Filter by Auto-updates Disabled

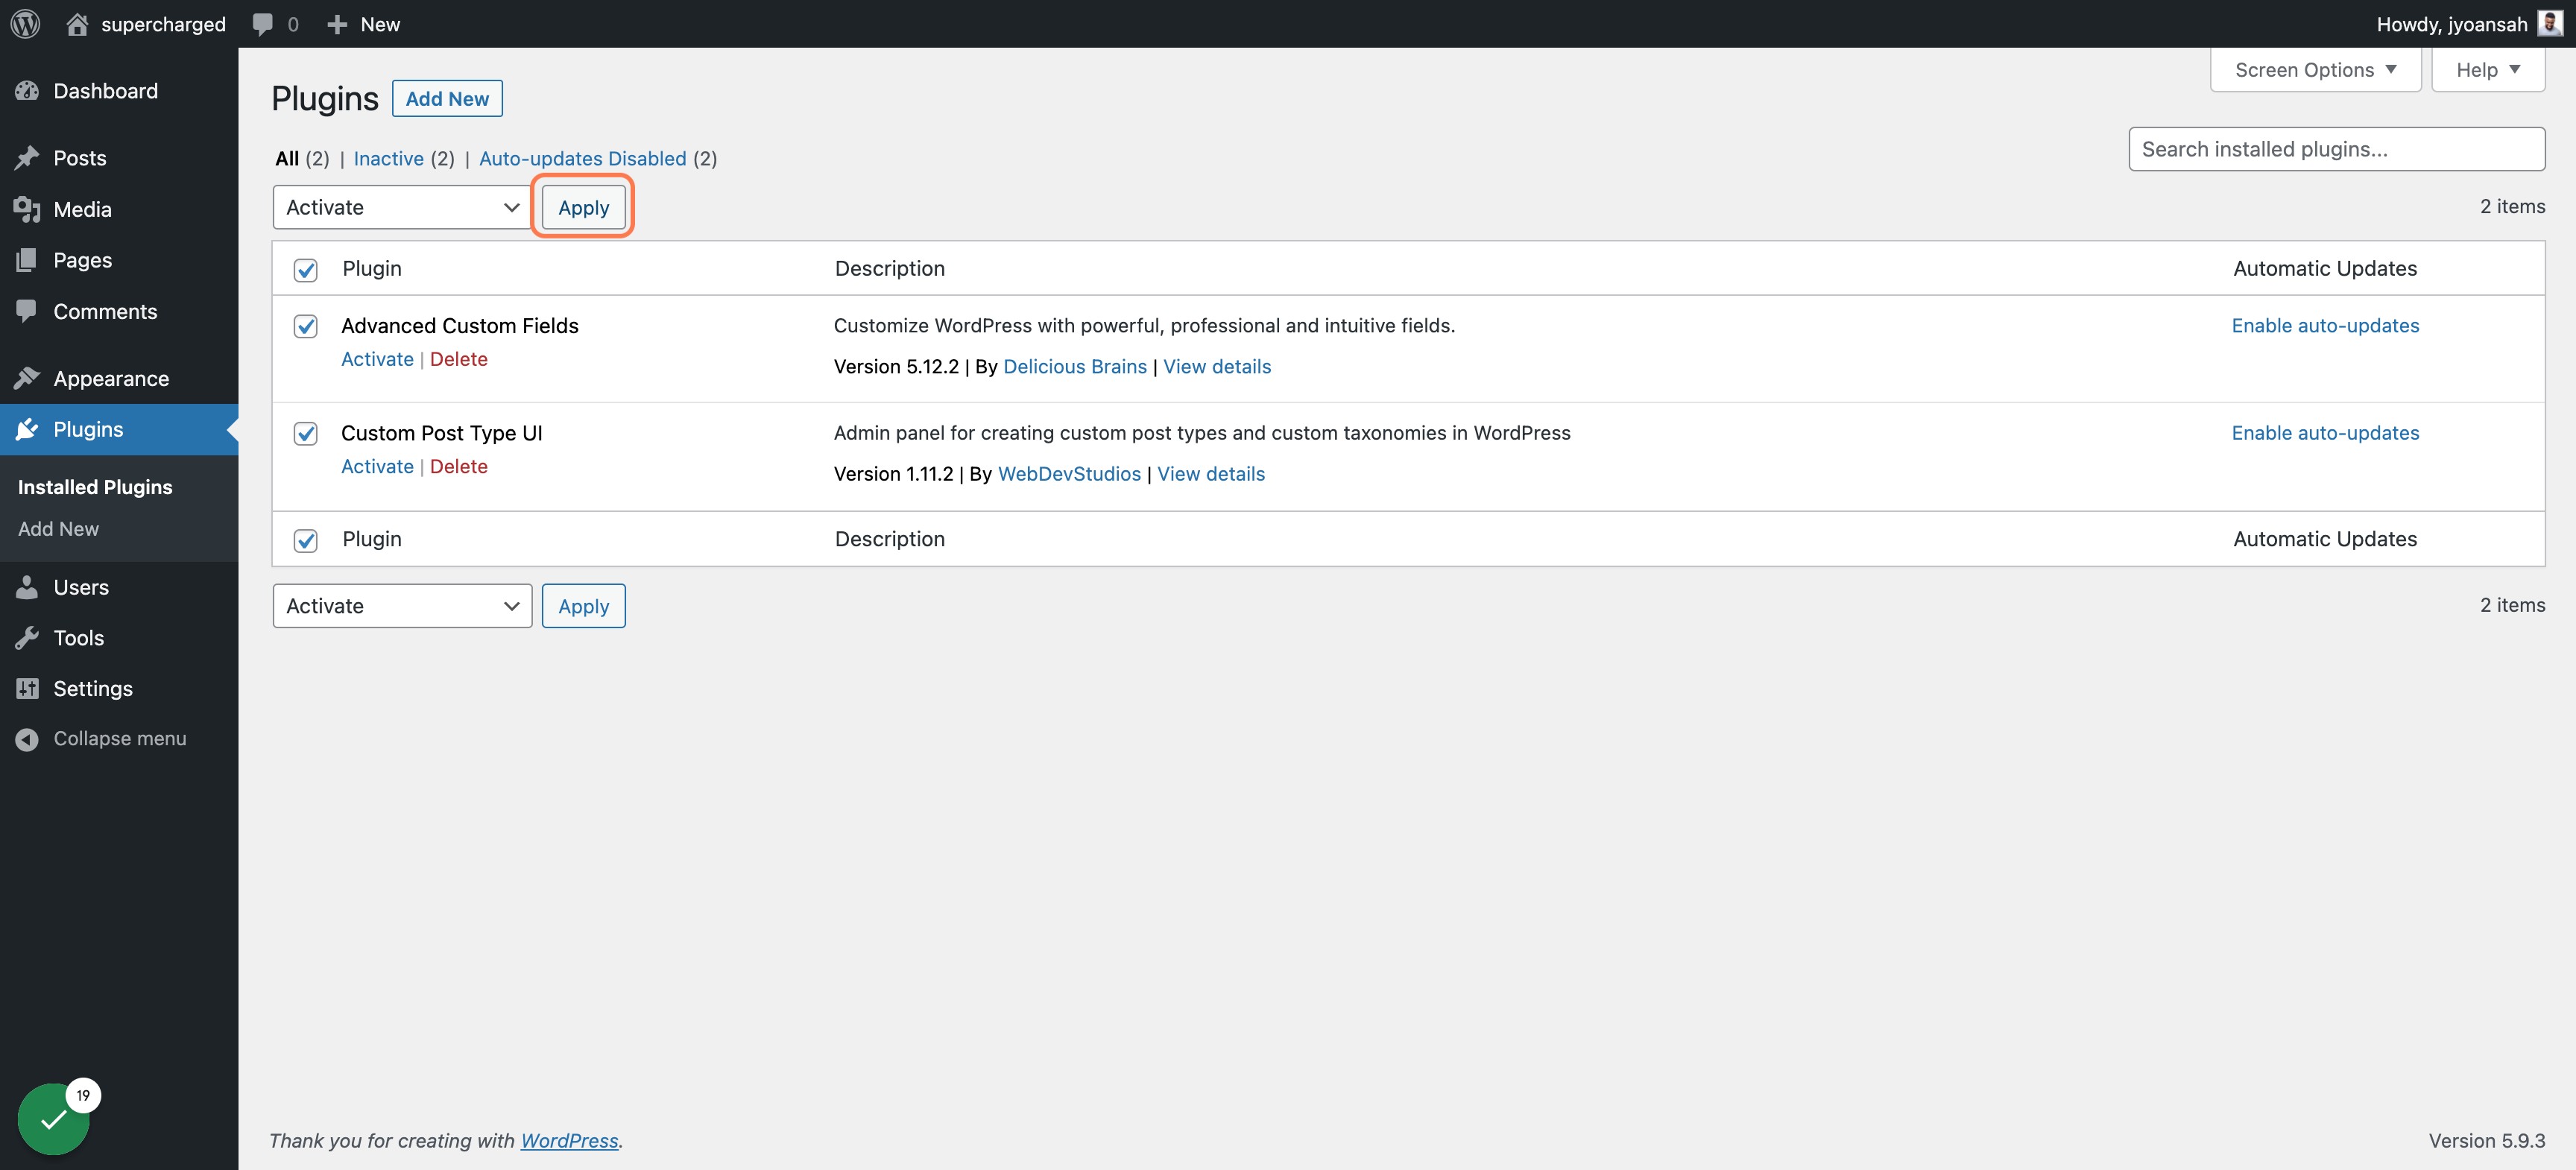click(583, 158)
